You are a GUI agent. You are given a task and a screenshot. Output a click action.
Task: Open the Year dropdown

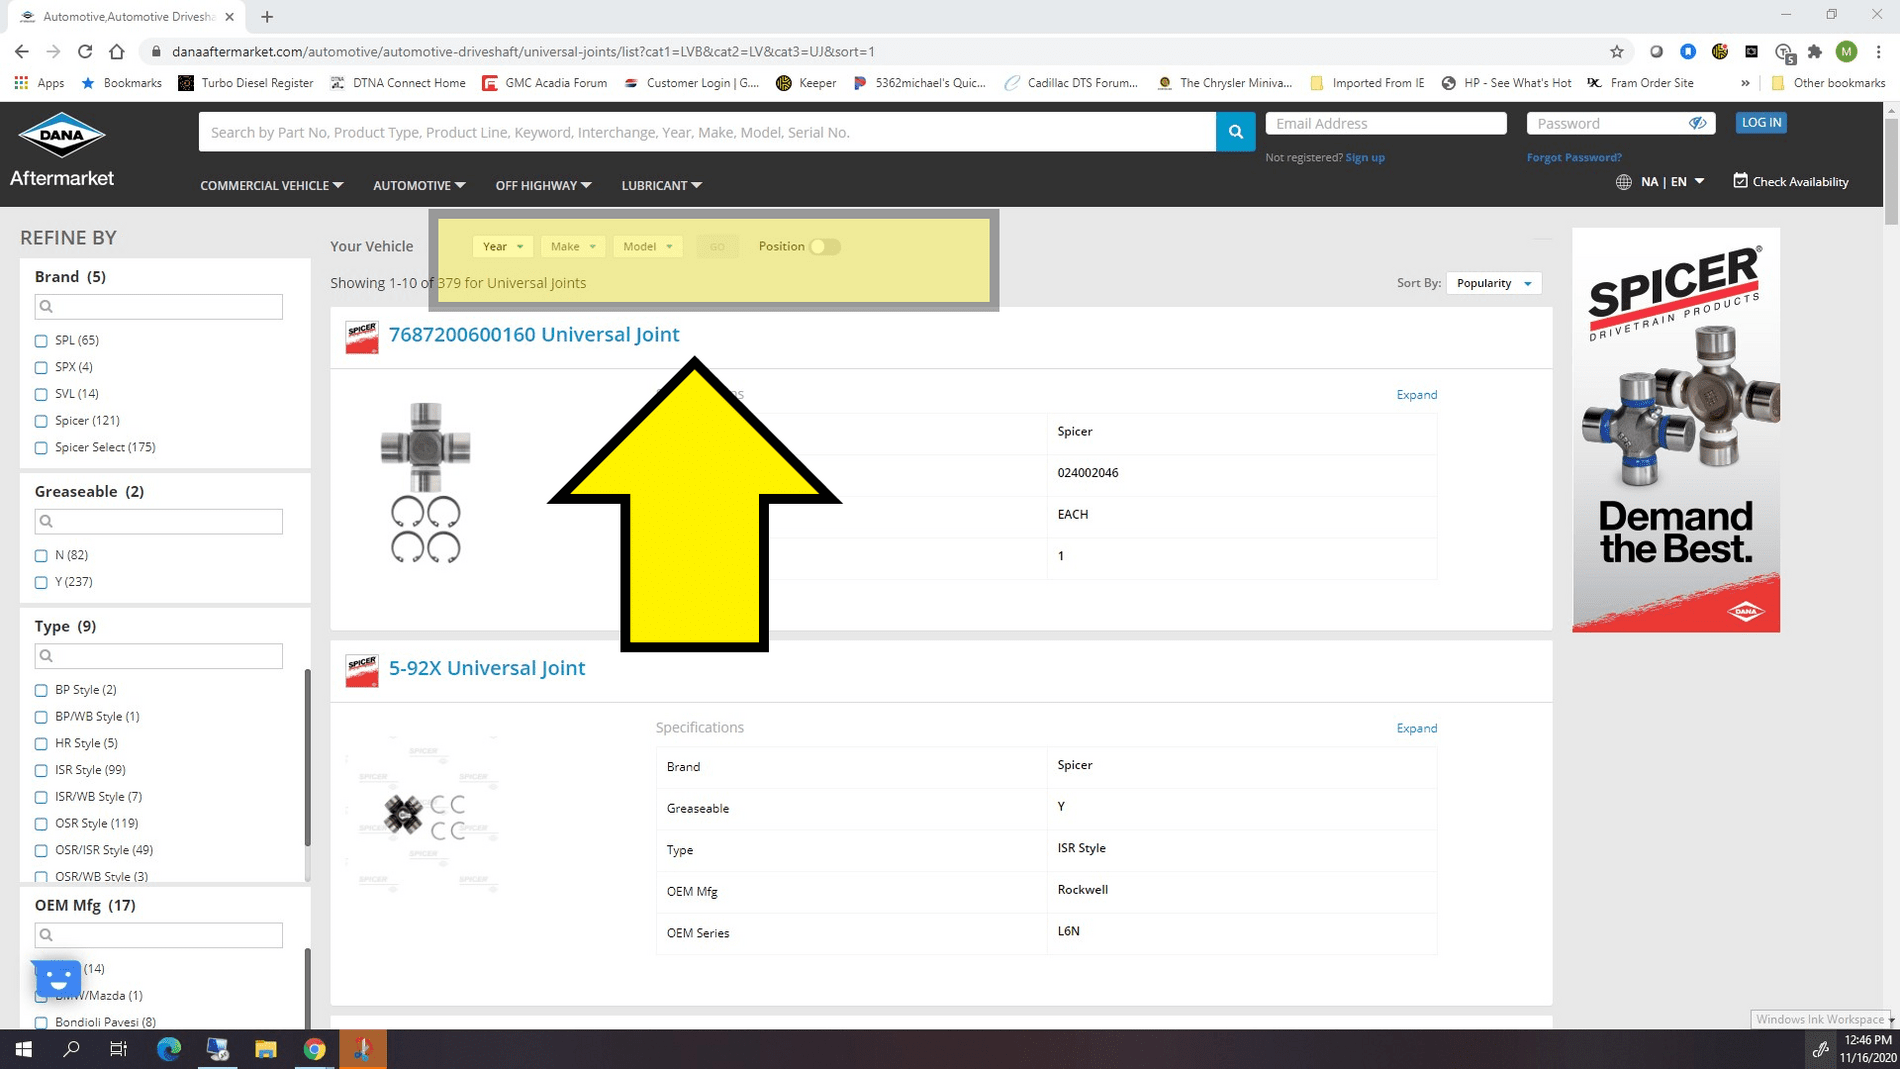(502, 246)
